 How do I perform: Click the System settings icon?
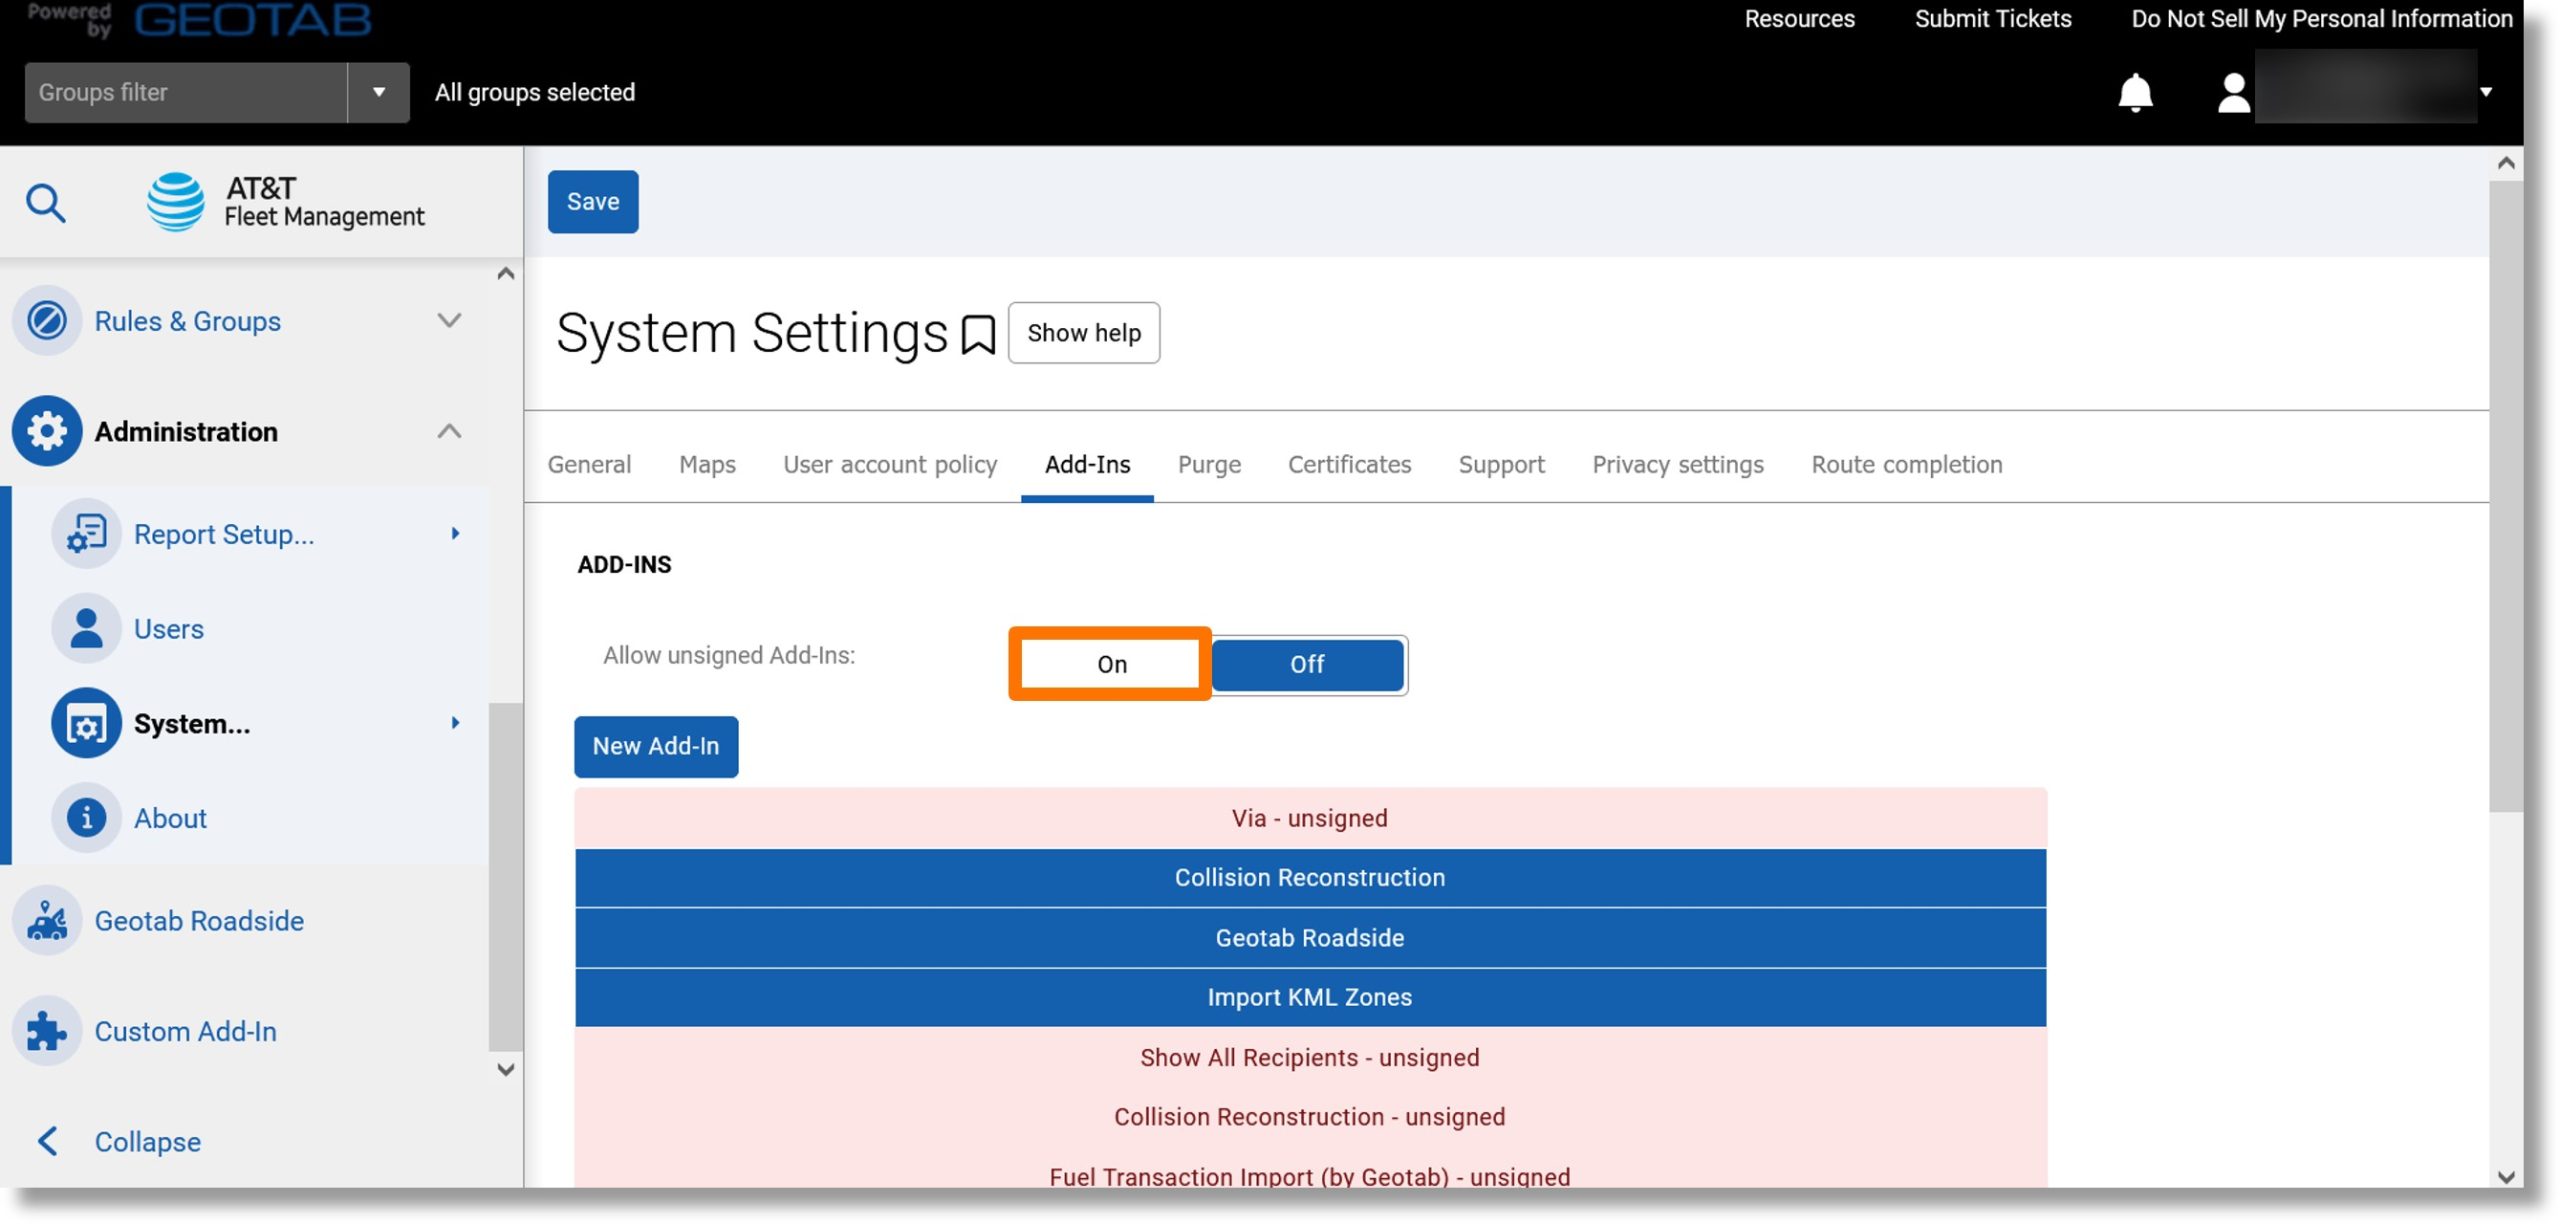click(86, 723)
